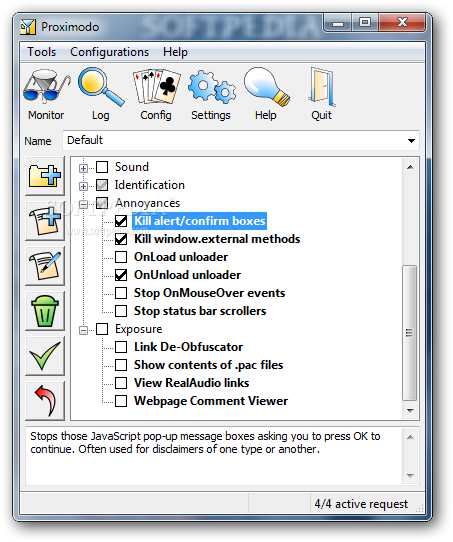Open the Configurations menu
The height and width of the screenshot is (542, 453).
[110, 52]
